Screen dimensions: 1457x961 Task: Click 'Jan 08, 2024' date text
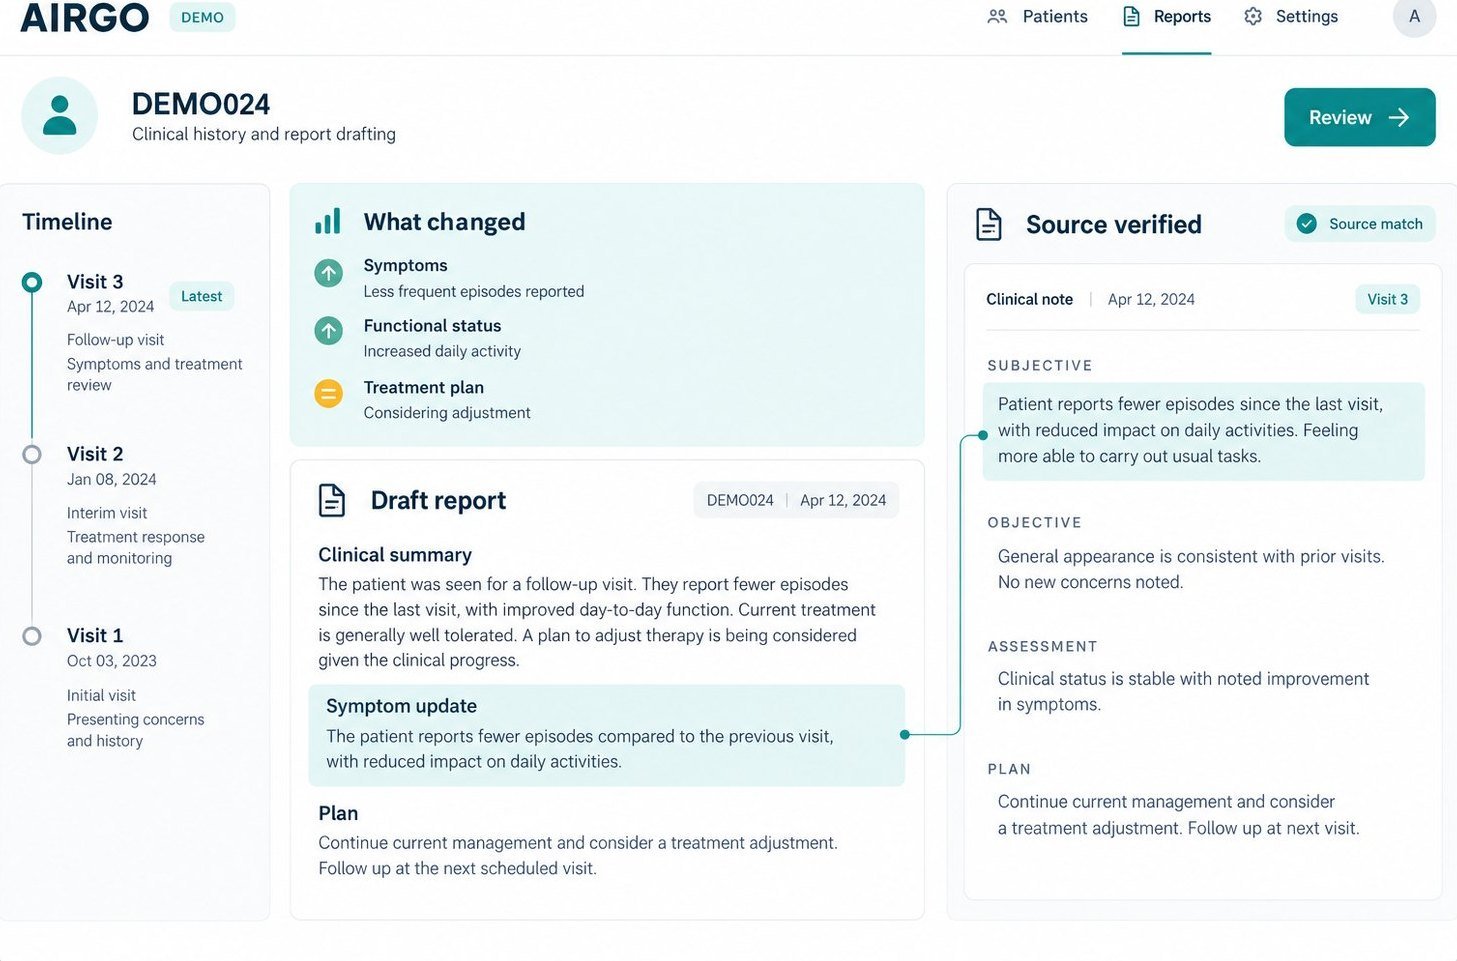(112, 480)
